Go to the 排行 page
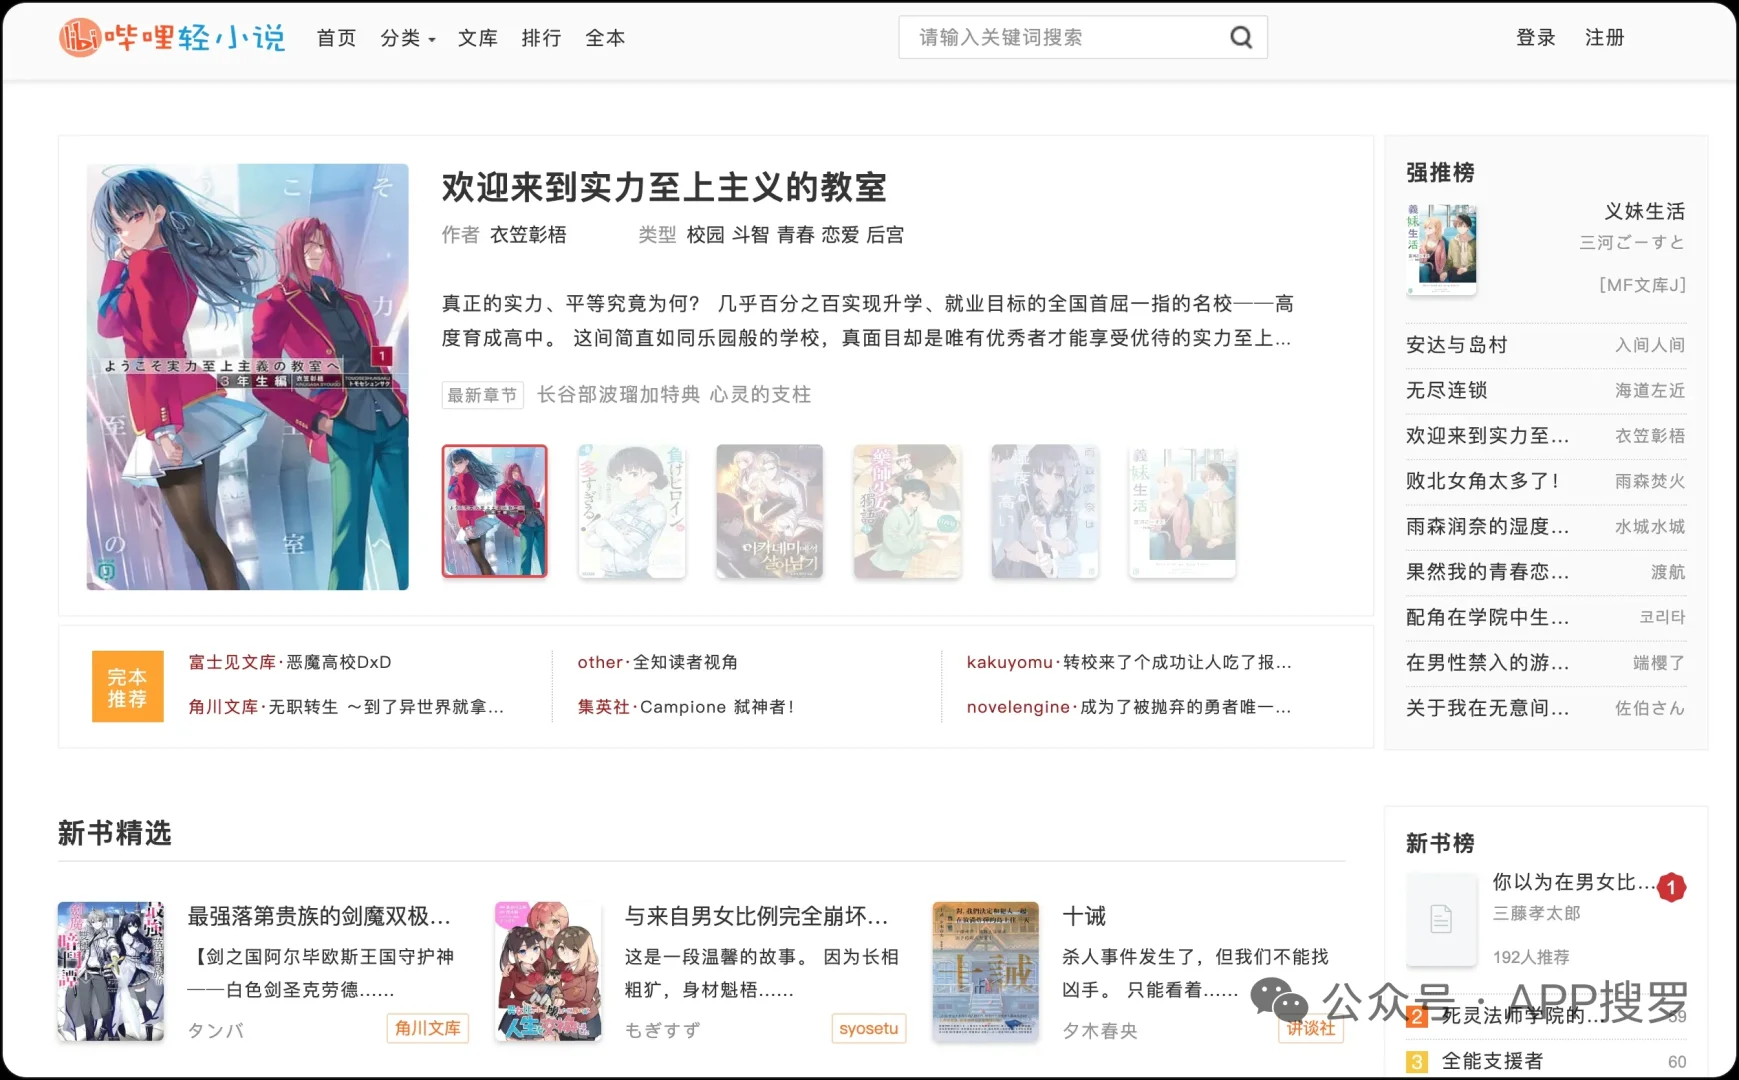The width and height of the screenshot is (1739, 1080). tap(541, 38)
